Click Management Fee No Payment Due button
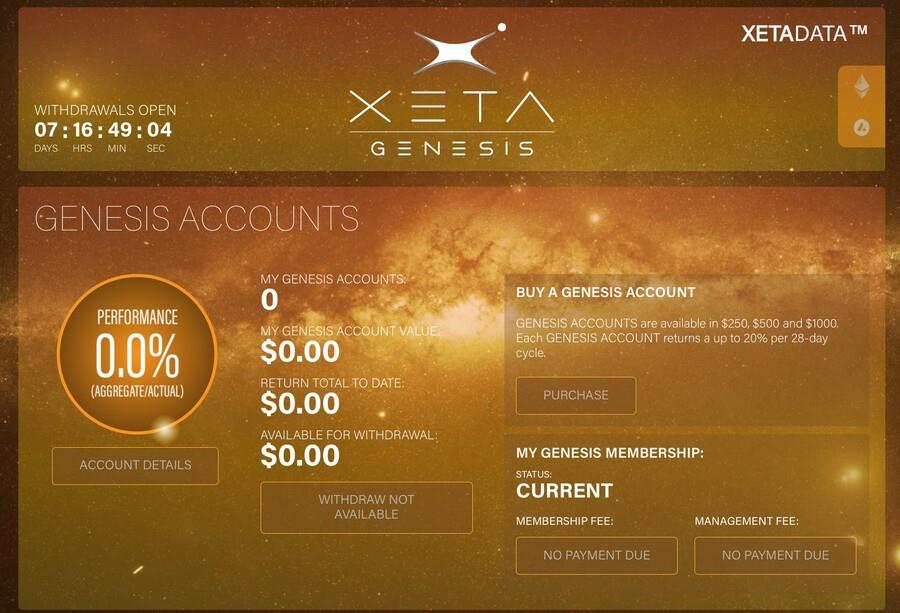The image size is (900, 613). [775, 556]
